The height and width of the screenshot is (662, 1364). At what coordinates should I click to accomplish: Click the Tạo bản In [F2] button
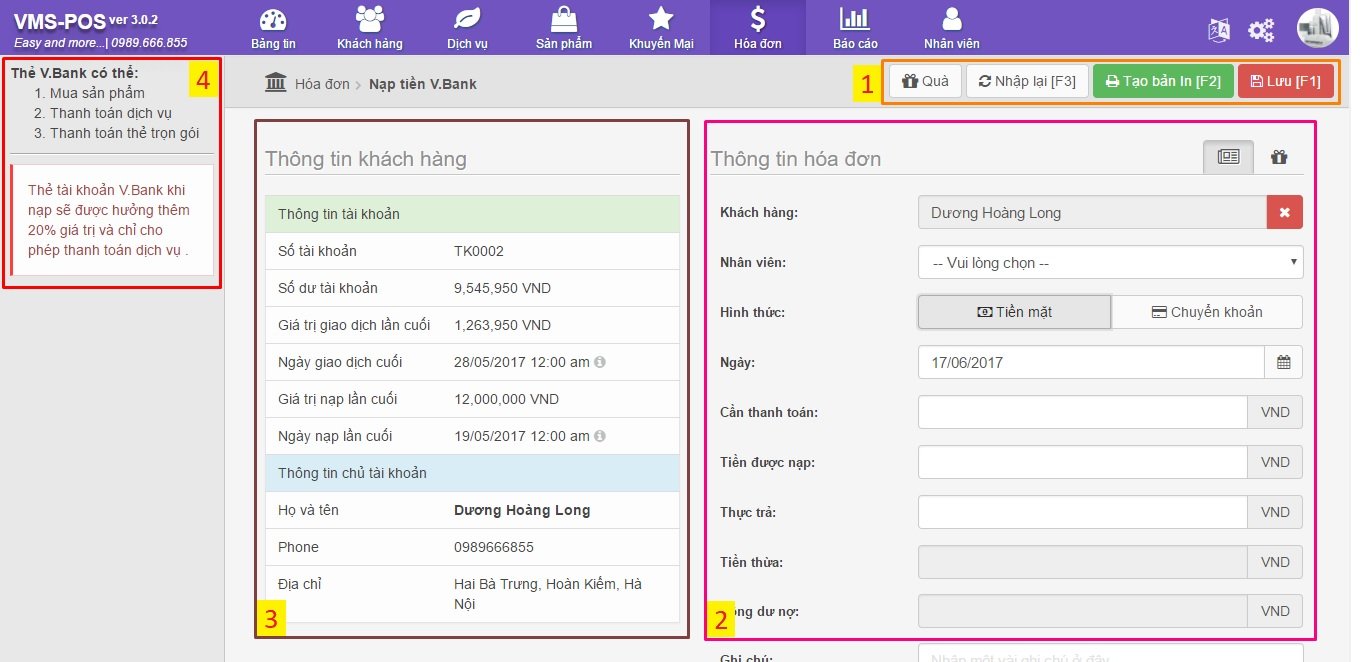[1163, 81]
